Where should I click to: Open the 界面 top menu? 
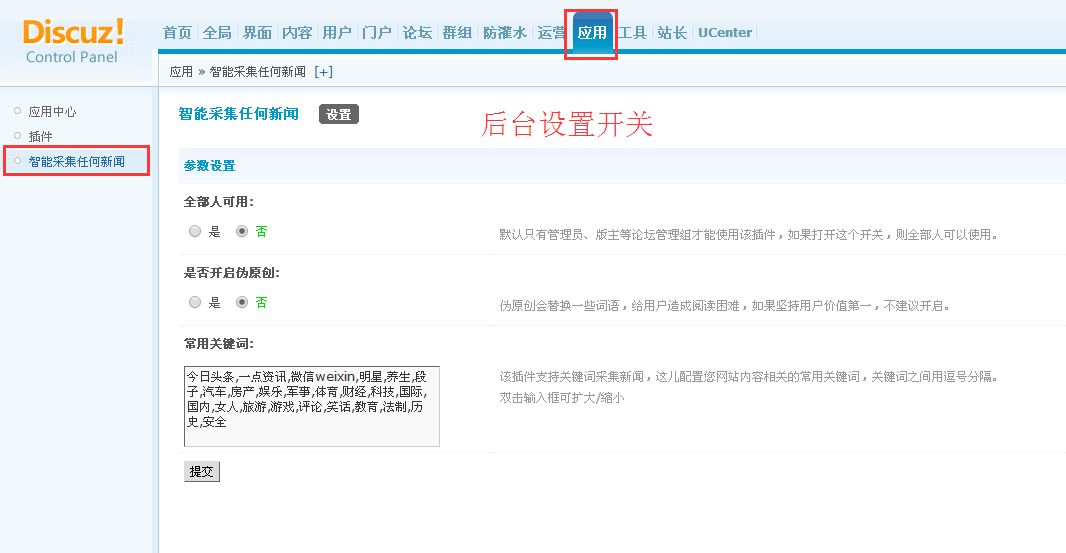click(x=257, y=33)
